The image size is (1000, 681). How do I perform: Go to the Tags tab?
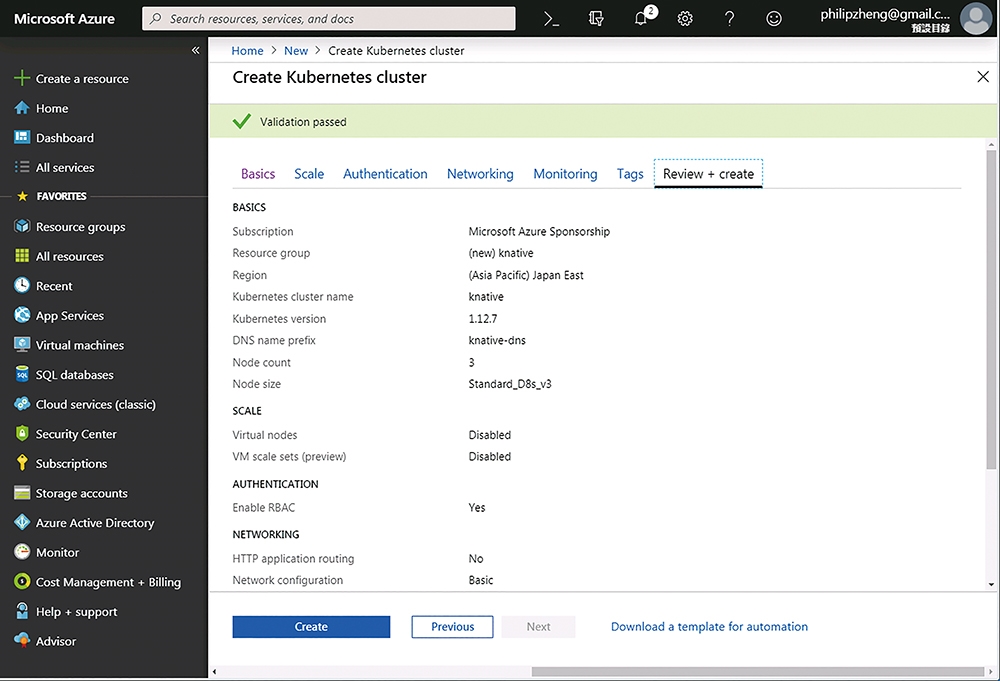tap(629, 173)
